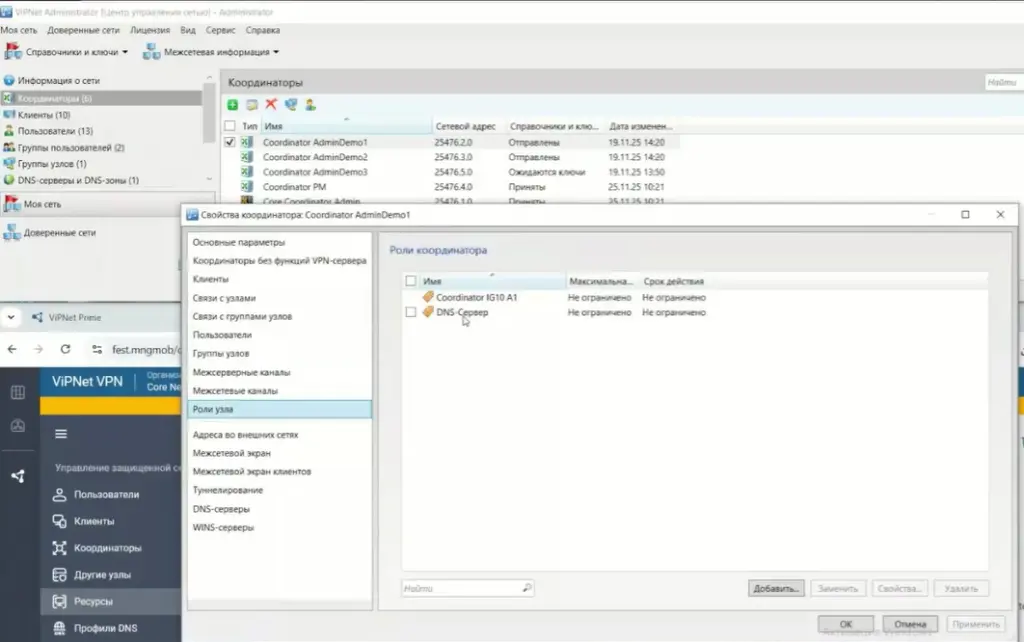Click the red delete coordinator icon

coord(271,104)
